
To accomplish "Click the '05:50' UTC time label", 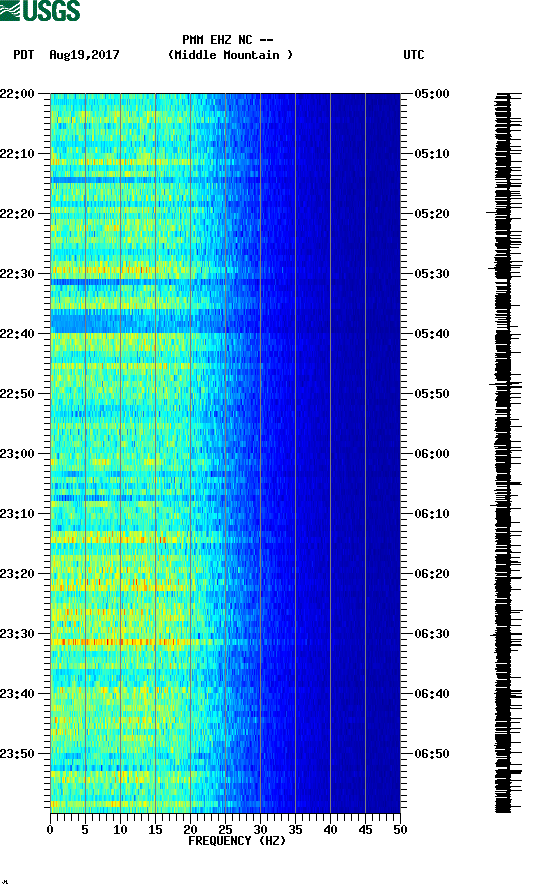I will coord(432,394).
